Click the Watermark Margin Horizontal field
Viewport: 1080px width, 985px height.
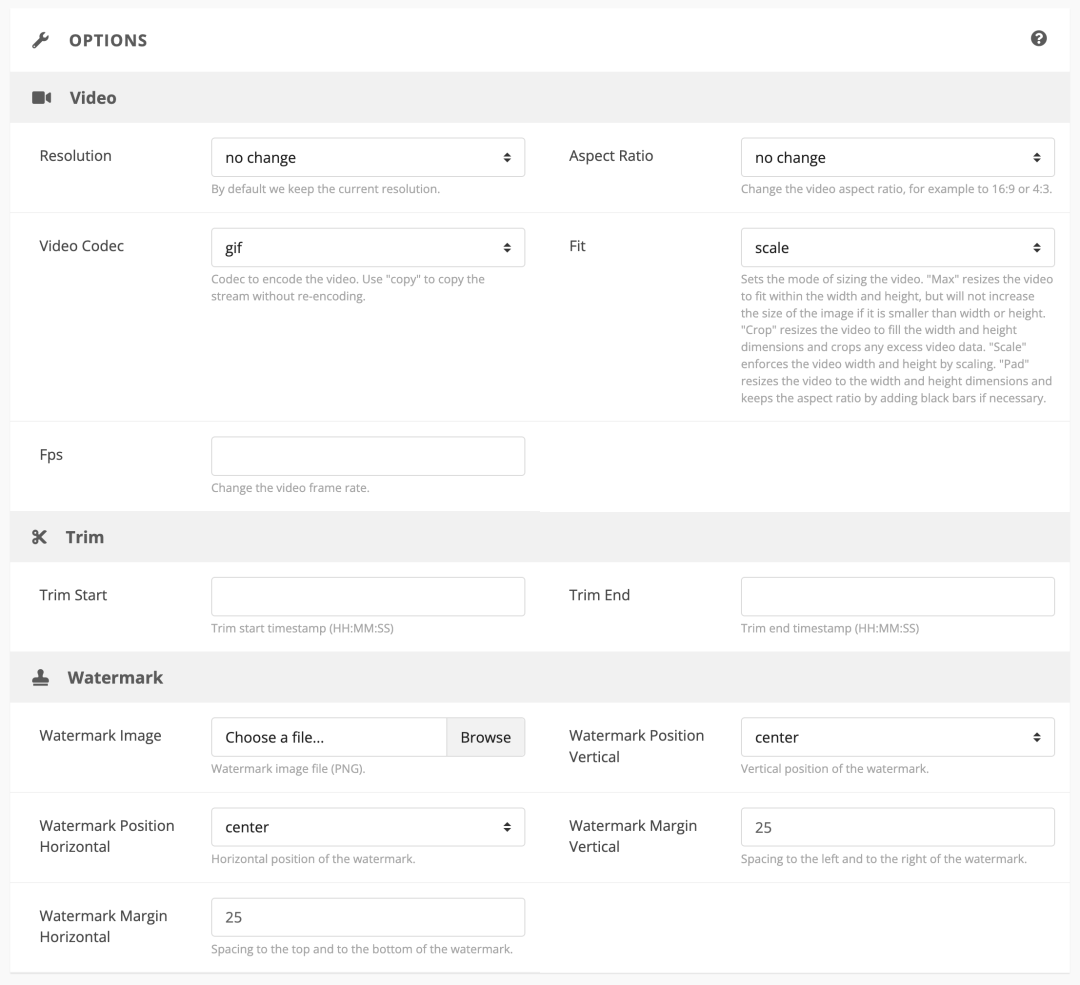coord(368,917)
